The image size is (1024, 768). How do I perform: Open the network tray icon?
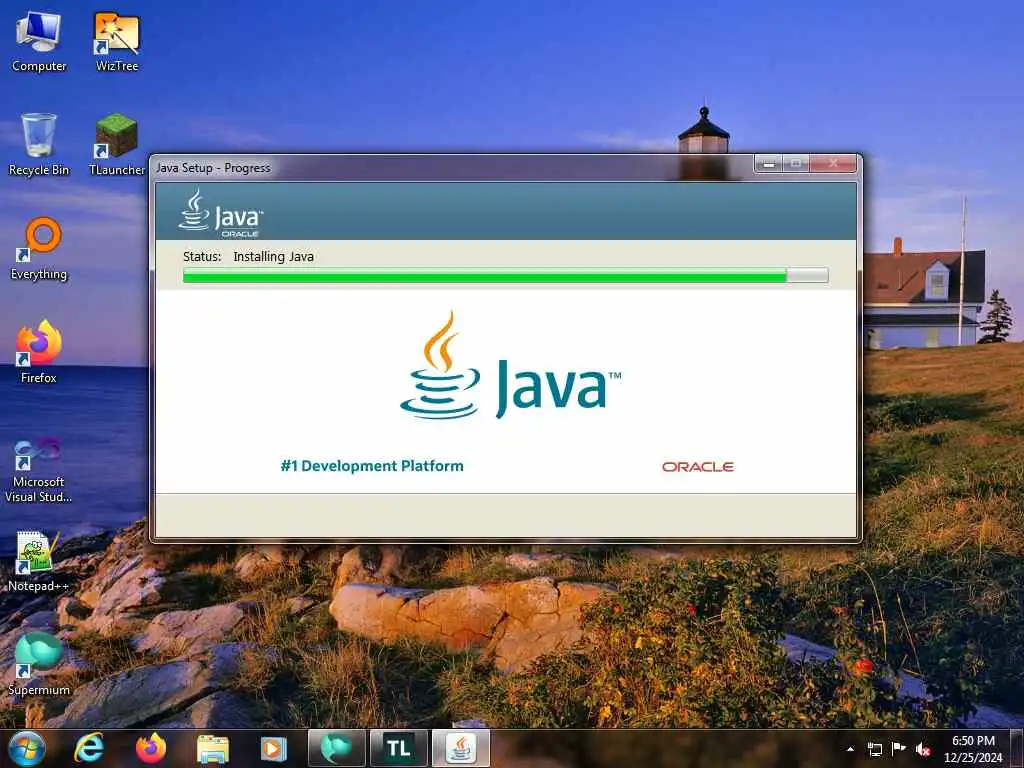tap(874, 749)
